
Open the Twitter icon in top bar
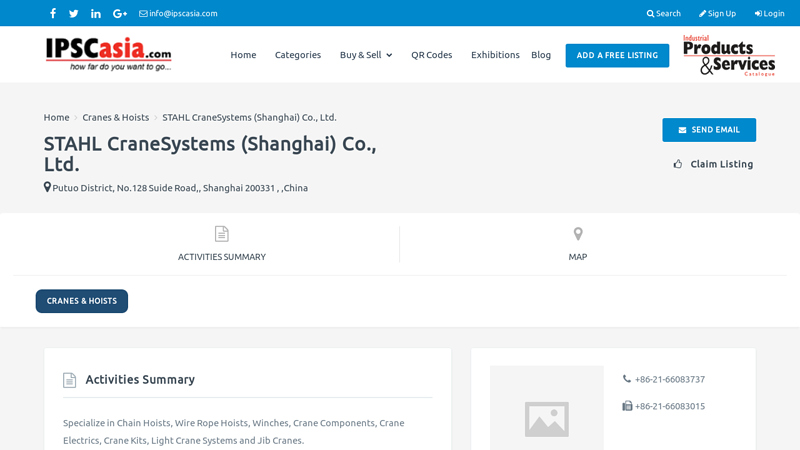(x=73, y=14)
